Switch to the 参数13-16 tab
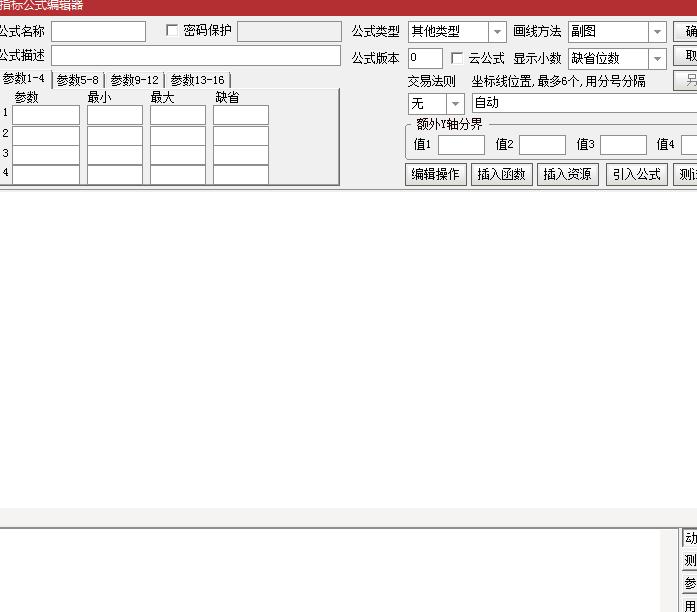Viewport: 697px width, 612px height. point(197,80)
